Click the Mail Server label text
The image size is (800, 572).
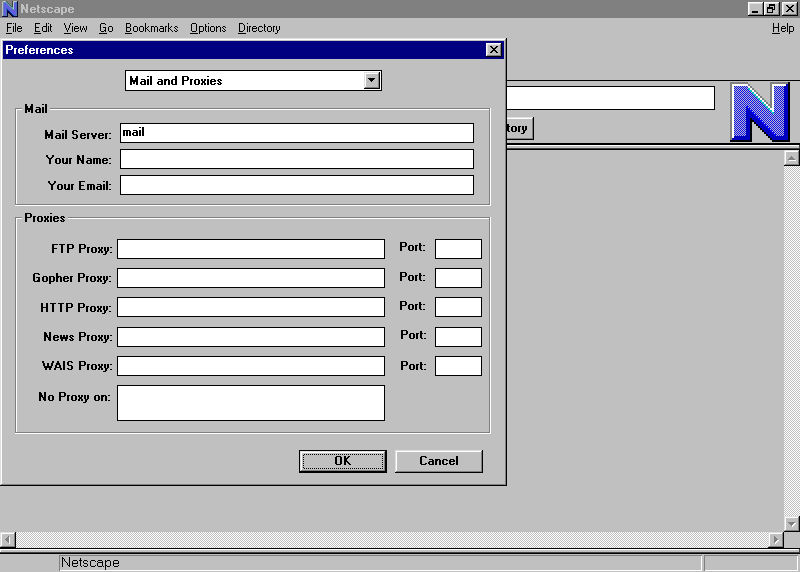[x=78, y=135]
